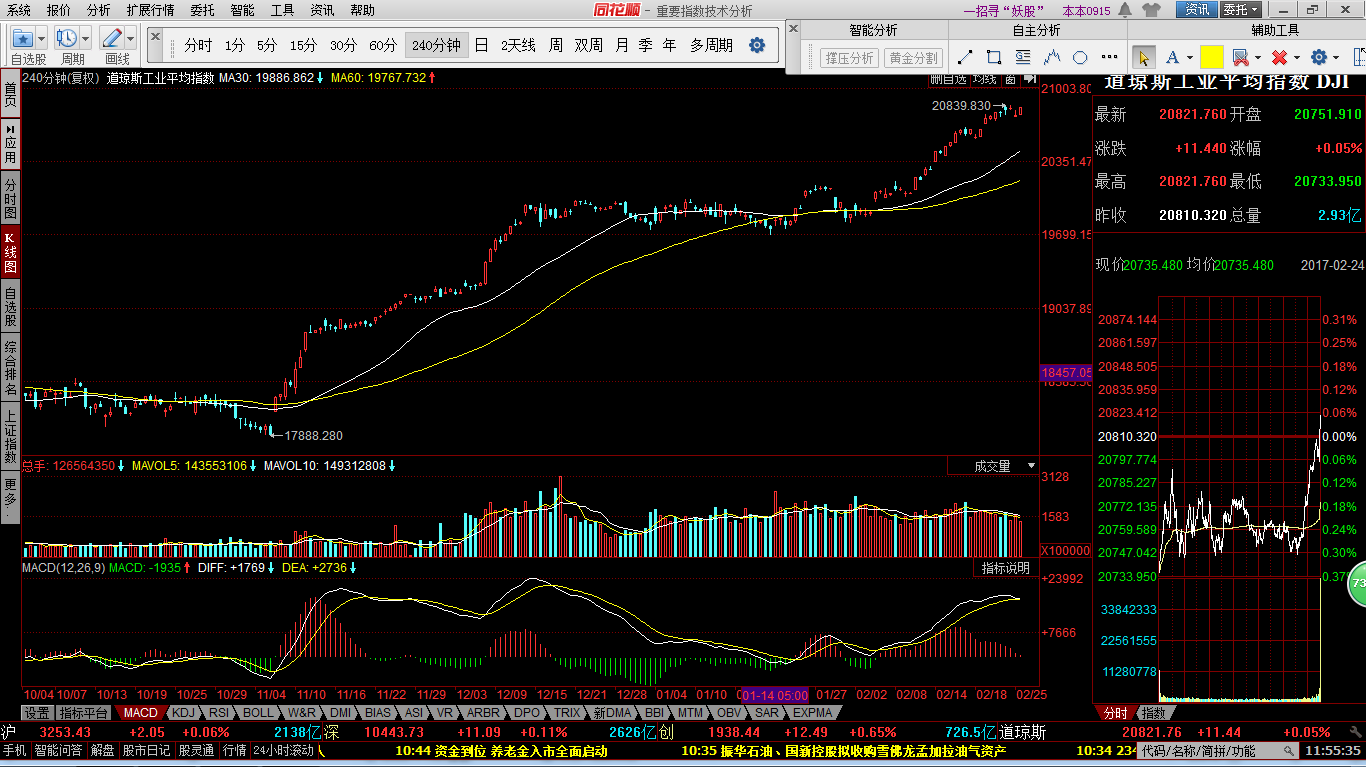Screen dimensions: 1366x767
Task: Select the 240分钟 period button
Action: 436,45
